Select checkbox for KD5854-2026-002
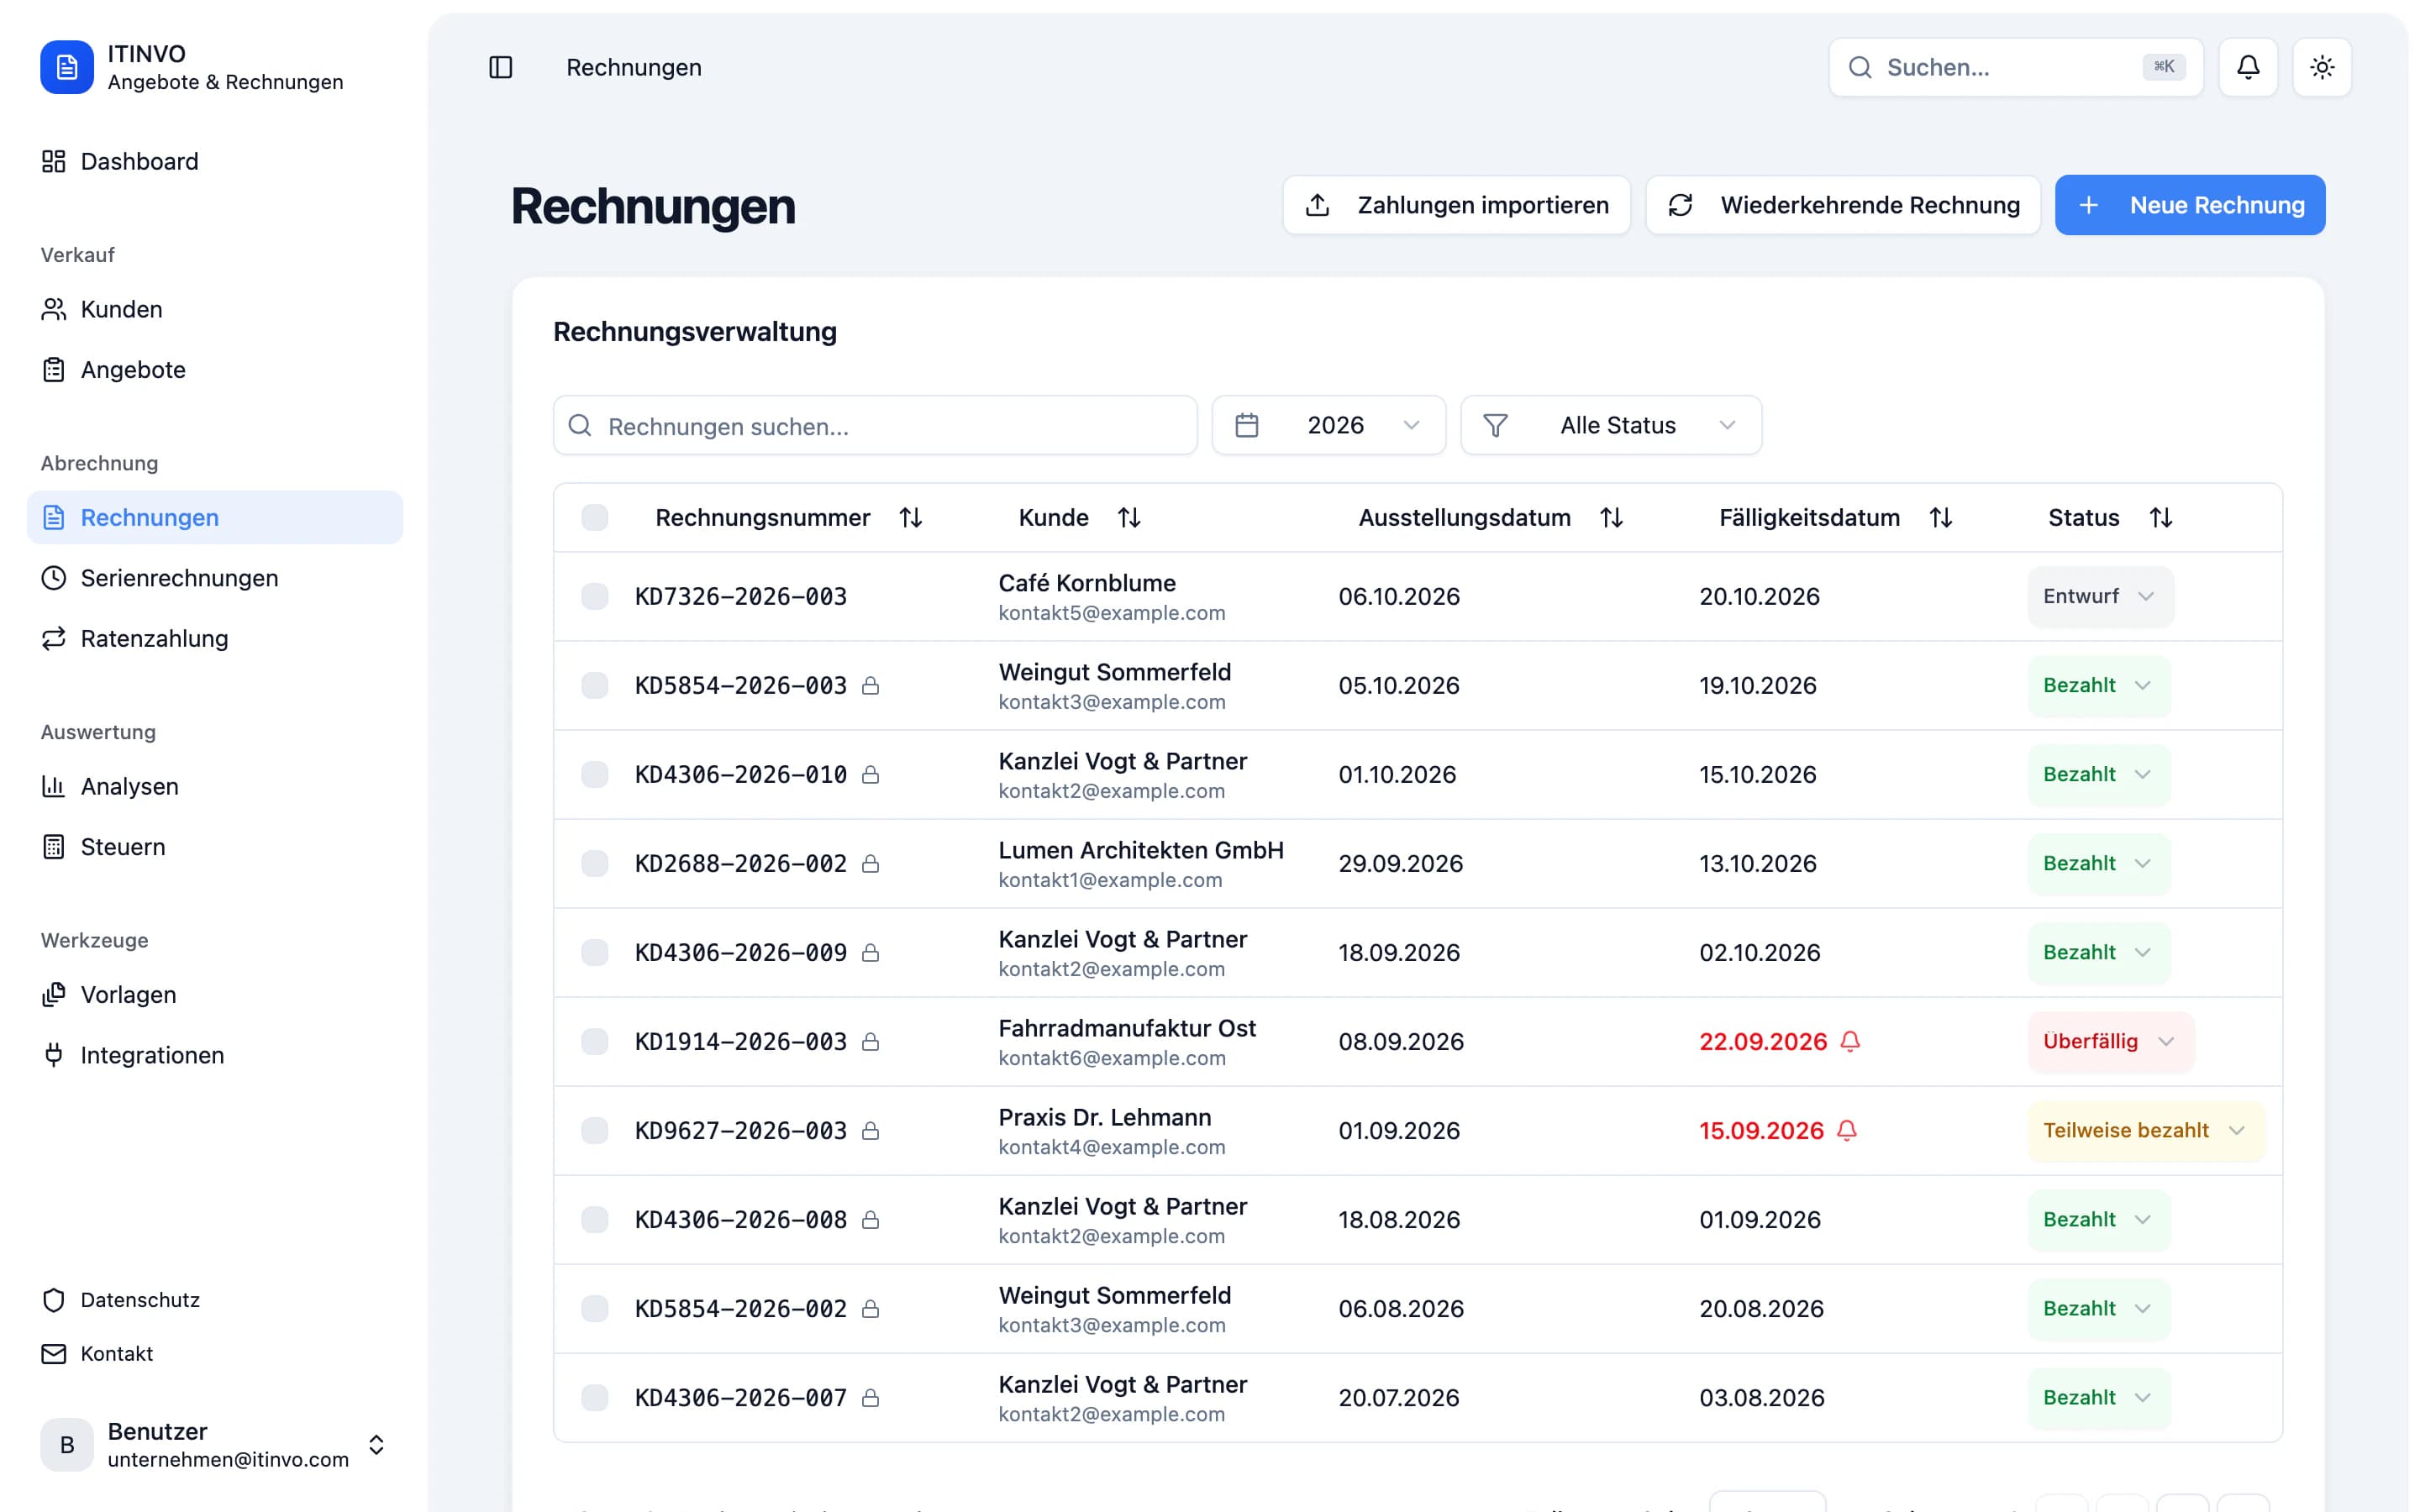Screen dimensions: 2420x1512 [x=595, y=1308]
